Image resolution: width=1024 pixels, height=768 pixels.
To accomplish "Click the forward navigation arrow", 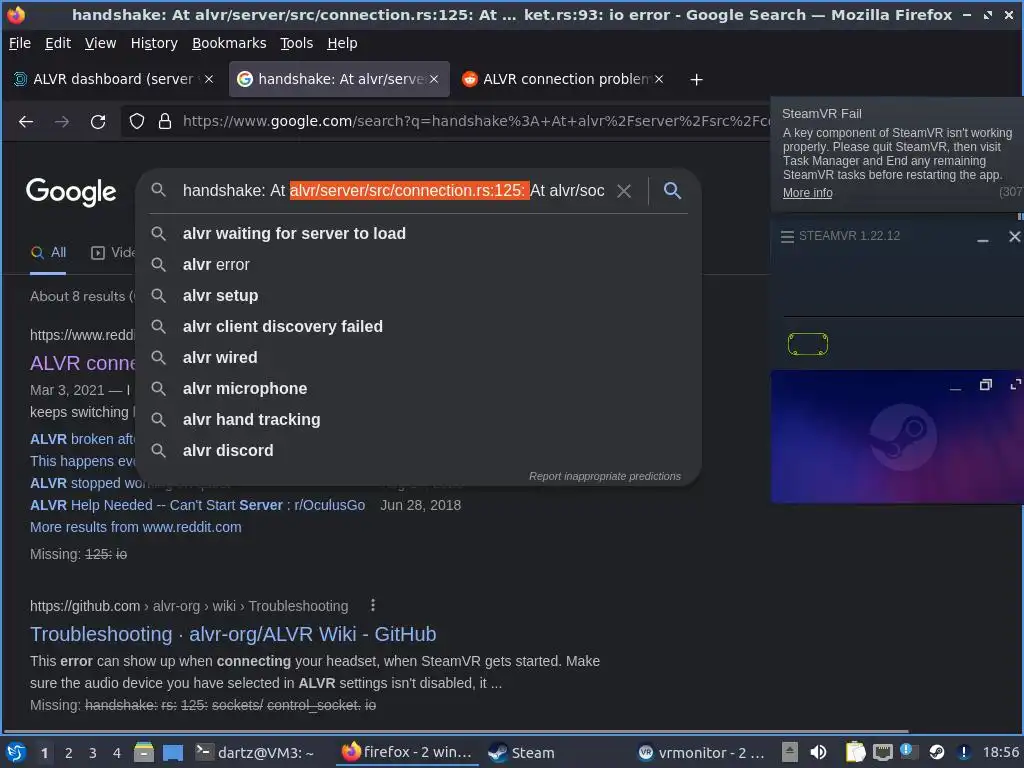I will coord(62,121).
